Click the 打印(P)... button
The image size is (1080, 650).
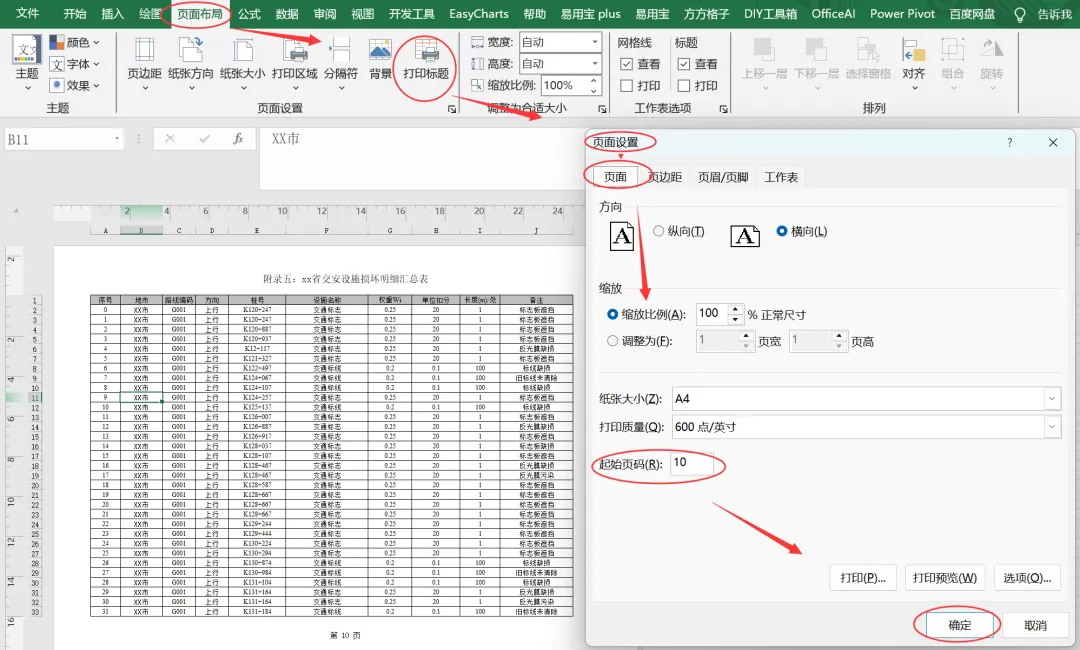click(862, 578)
